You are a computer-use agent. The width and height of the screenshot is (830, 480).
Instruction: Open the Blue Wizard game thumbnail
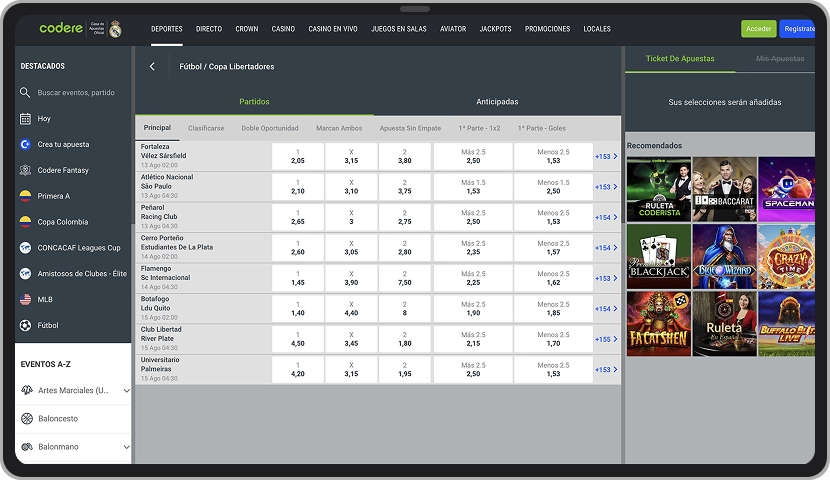pyautogui.click(x=724, y=256)
